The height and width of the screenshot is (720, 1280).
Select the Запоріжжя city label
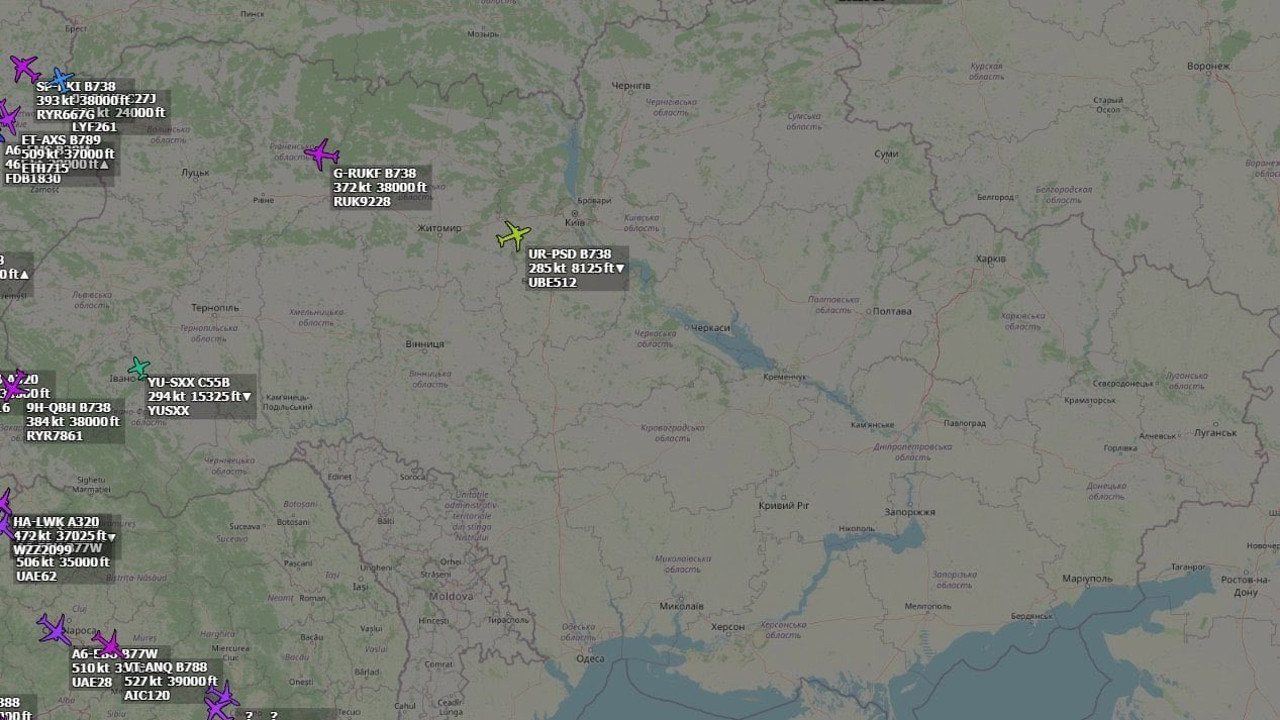coord(910,511)
